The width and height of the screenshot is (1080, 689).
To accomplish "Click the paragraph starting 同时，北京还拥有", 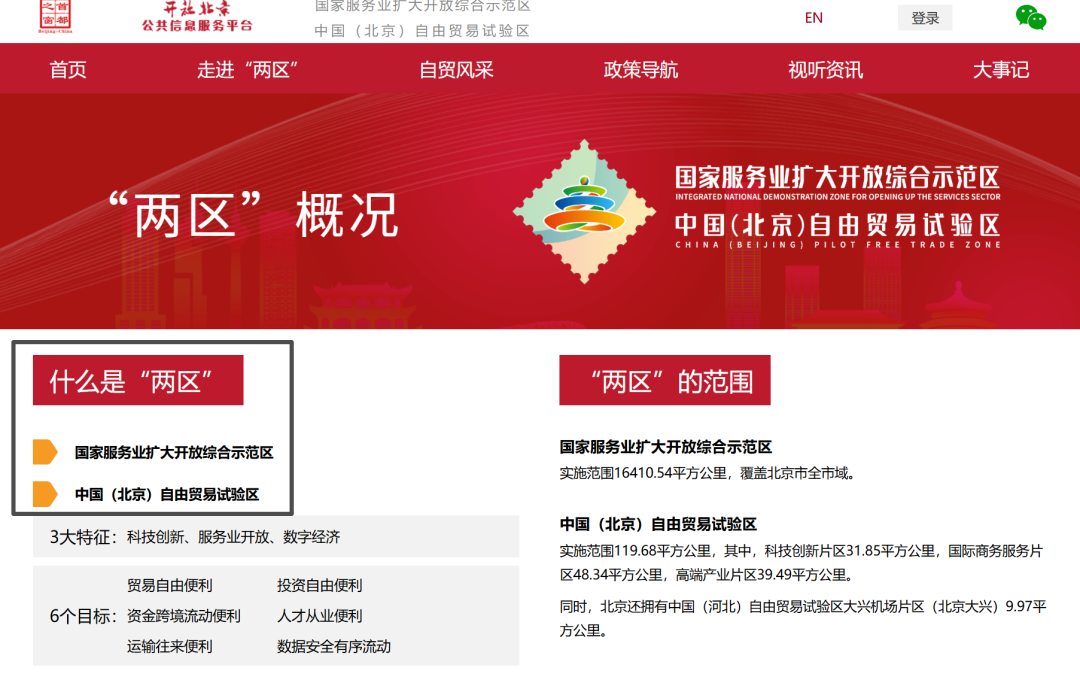I will pyautogui.click(x=803, y=618).
